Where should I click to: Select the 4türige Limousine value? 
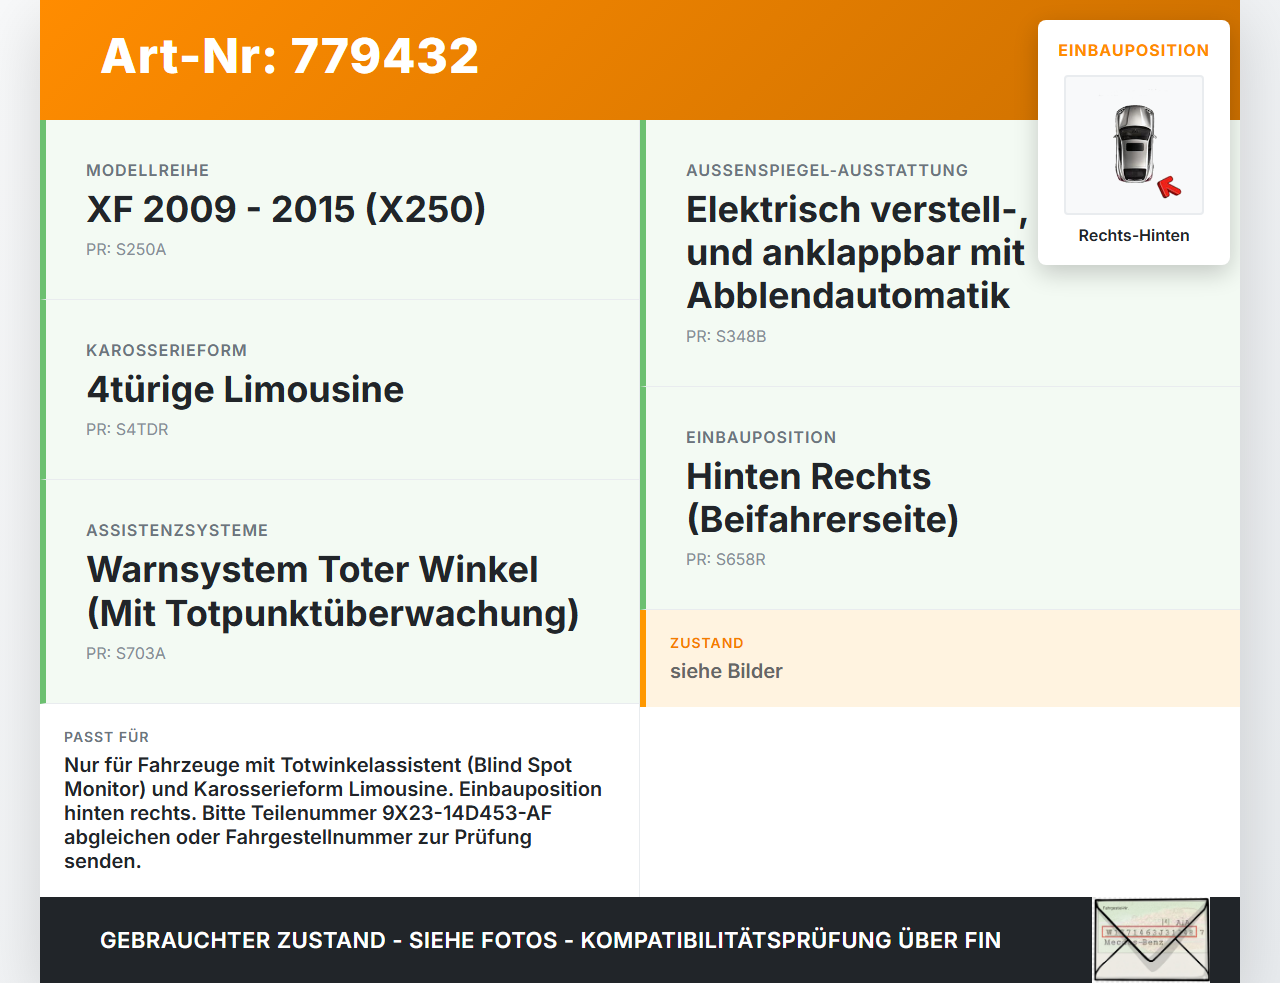coord(245,389)
